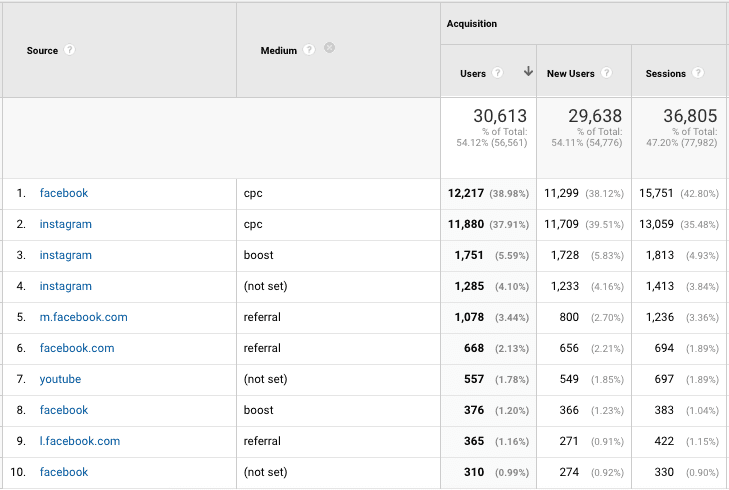Select the (not set) medium for youtube
The width and height of the screenshot is (729, 490).
265,379
